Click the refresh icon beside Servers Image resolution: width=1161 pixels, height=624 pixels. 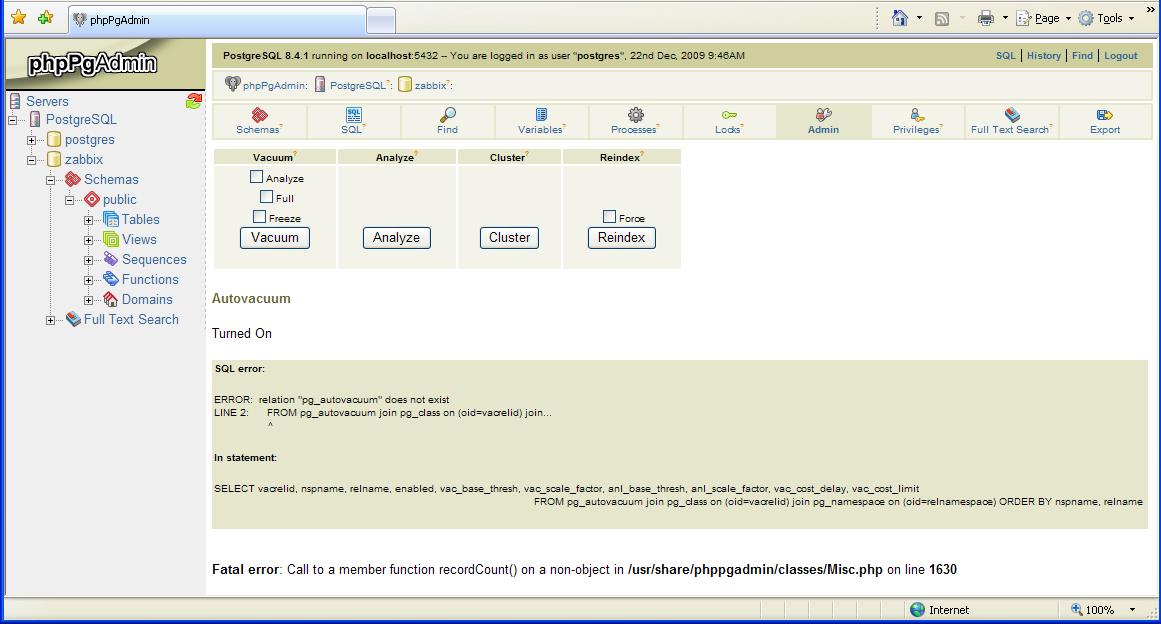pyautogui.click(x=194, y=101)
